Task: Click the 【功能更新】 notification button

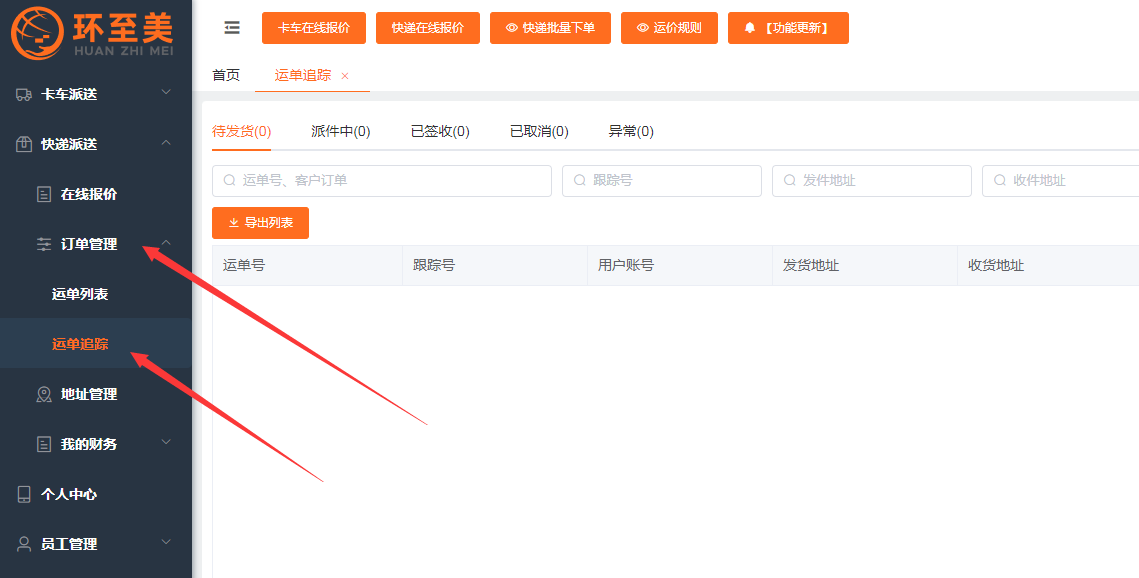Action: coord(788,28)
